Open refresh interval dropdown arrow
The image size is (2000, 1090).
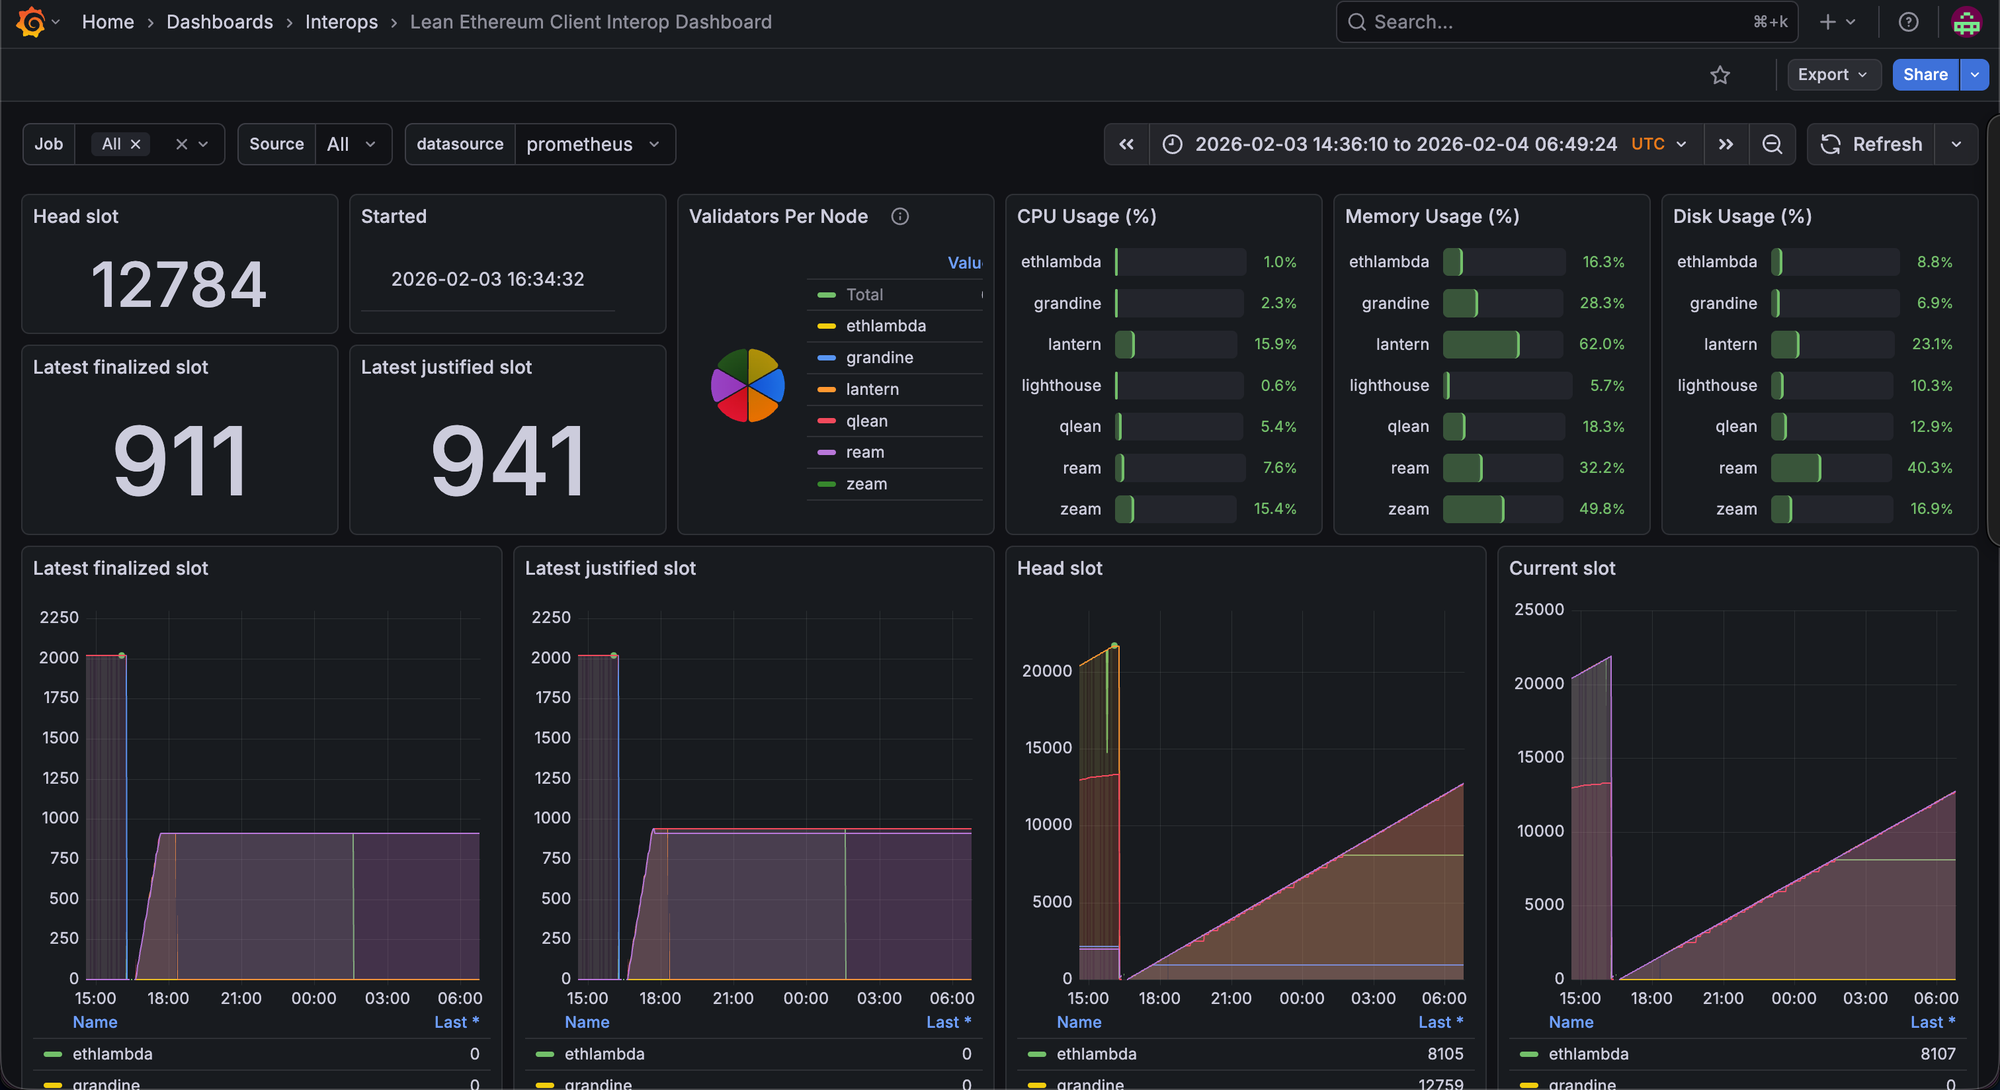pyautogui.click(x=1956, y=144)
